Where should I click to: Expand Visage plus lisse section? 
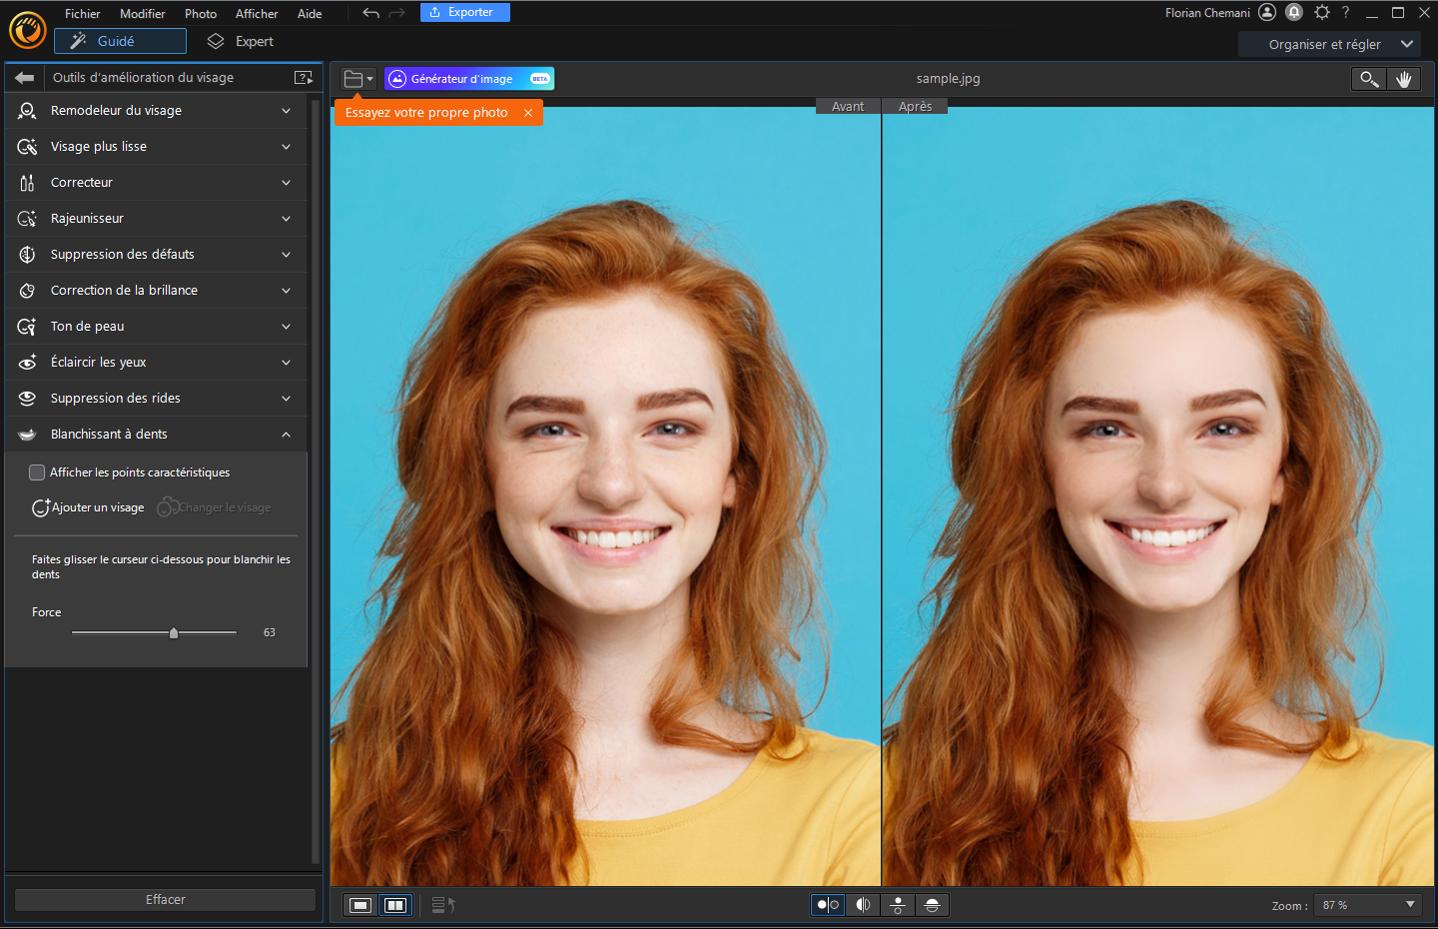(286, 147)
